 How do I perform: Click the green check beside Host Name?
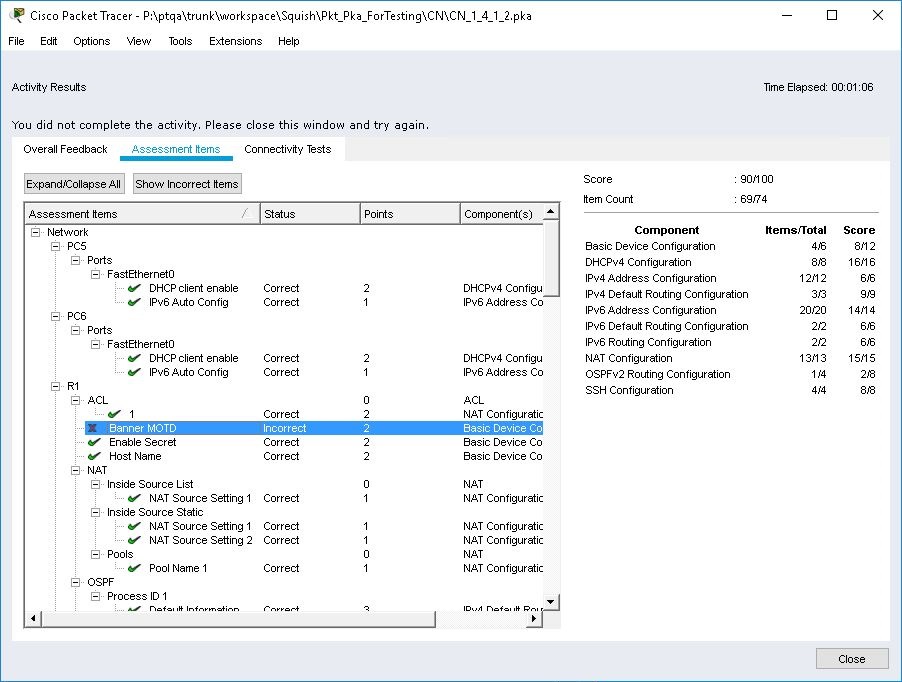click(94, 456)
